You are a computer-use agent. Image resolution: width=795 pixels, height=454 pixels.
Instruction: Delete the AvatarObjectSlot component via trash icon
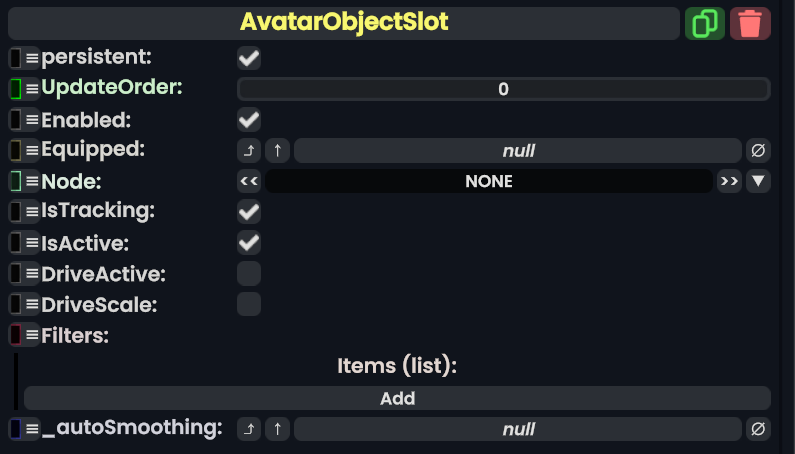750,23
